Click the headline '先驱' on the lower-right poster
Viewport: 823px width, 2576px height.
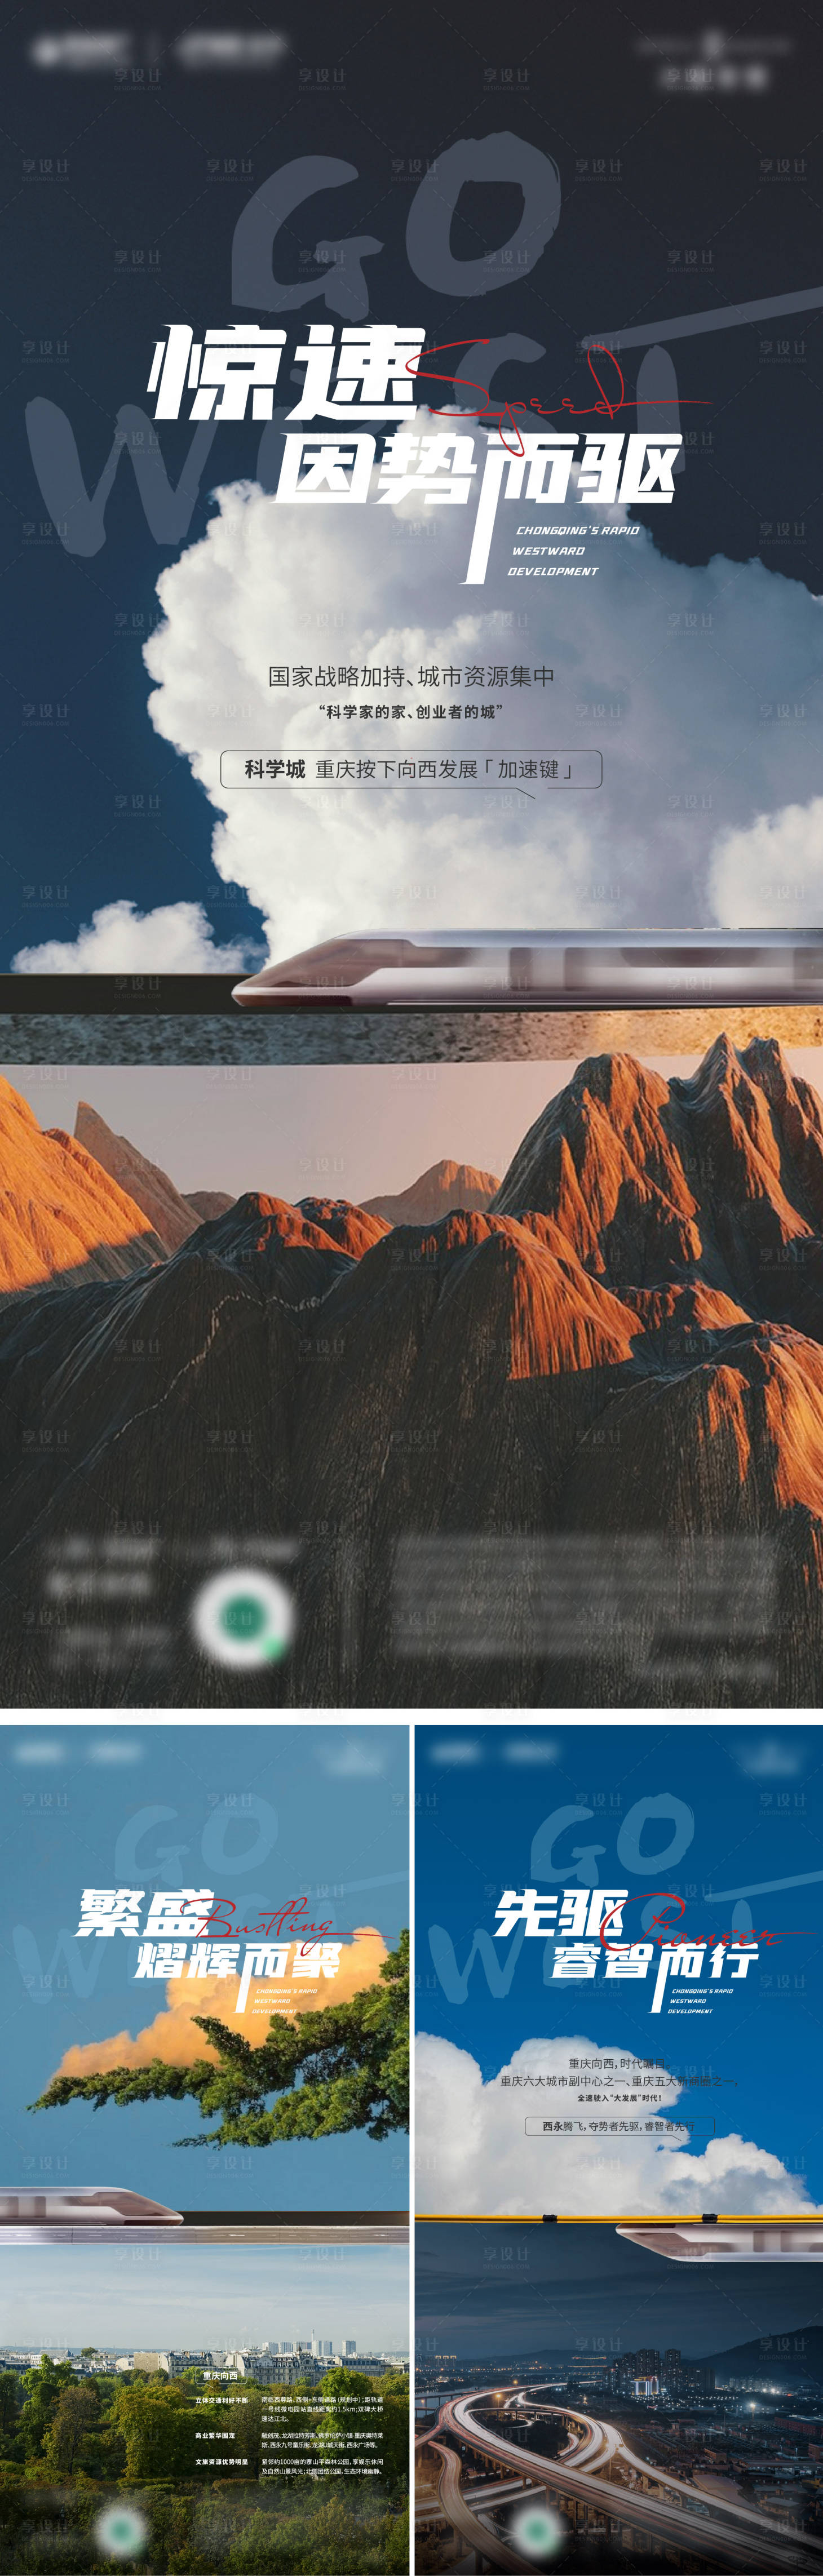pyautogui.click(x=560, y=1913)
